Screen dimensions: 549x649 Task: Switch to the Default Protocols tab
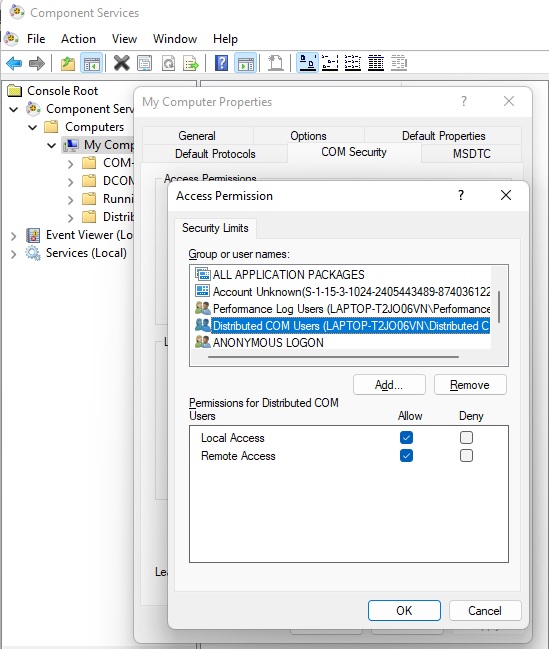tap(215, 154)
